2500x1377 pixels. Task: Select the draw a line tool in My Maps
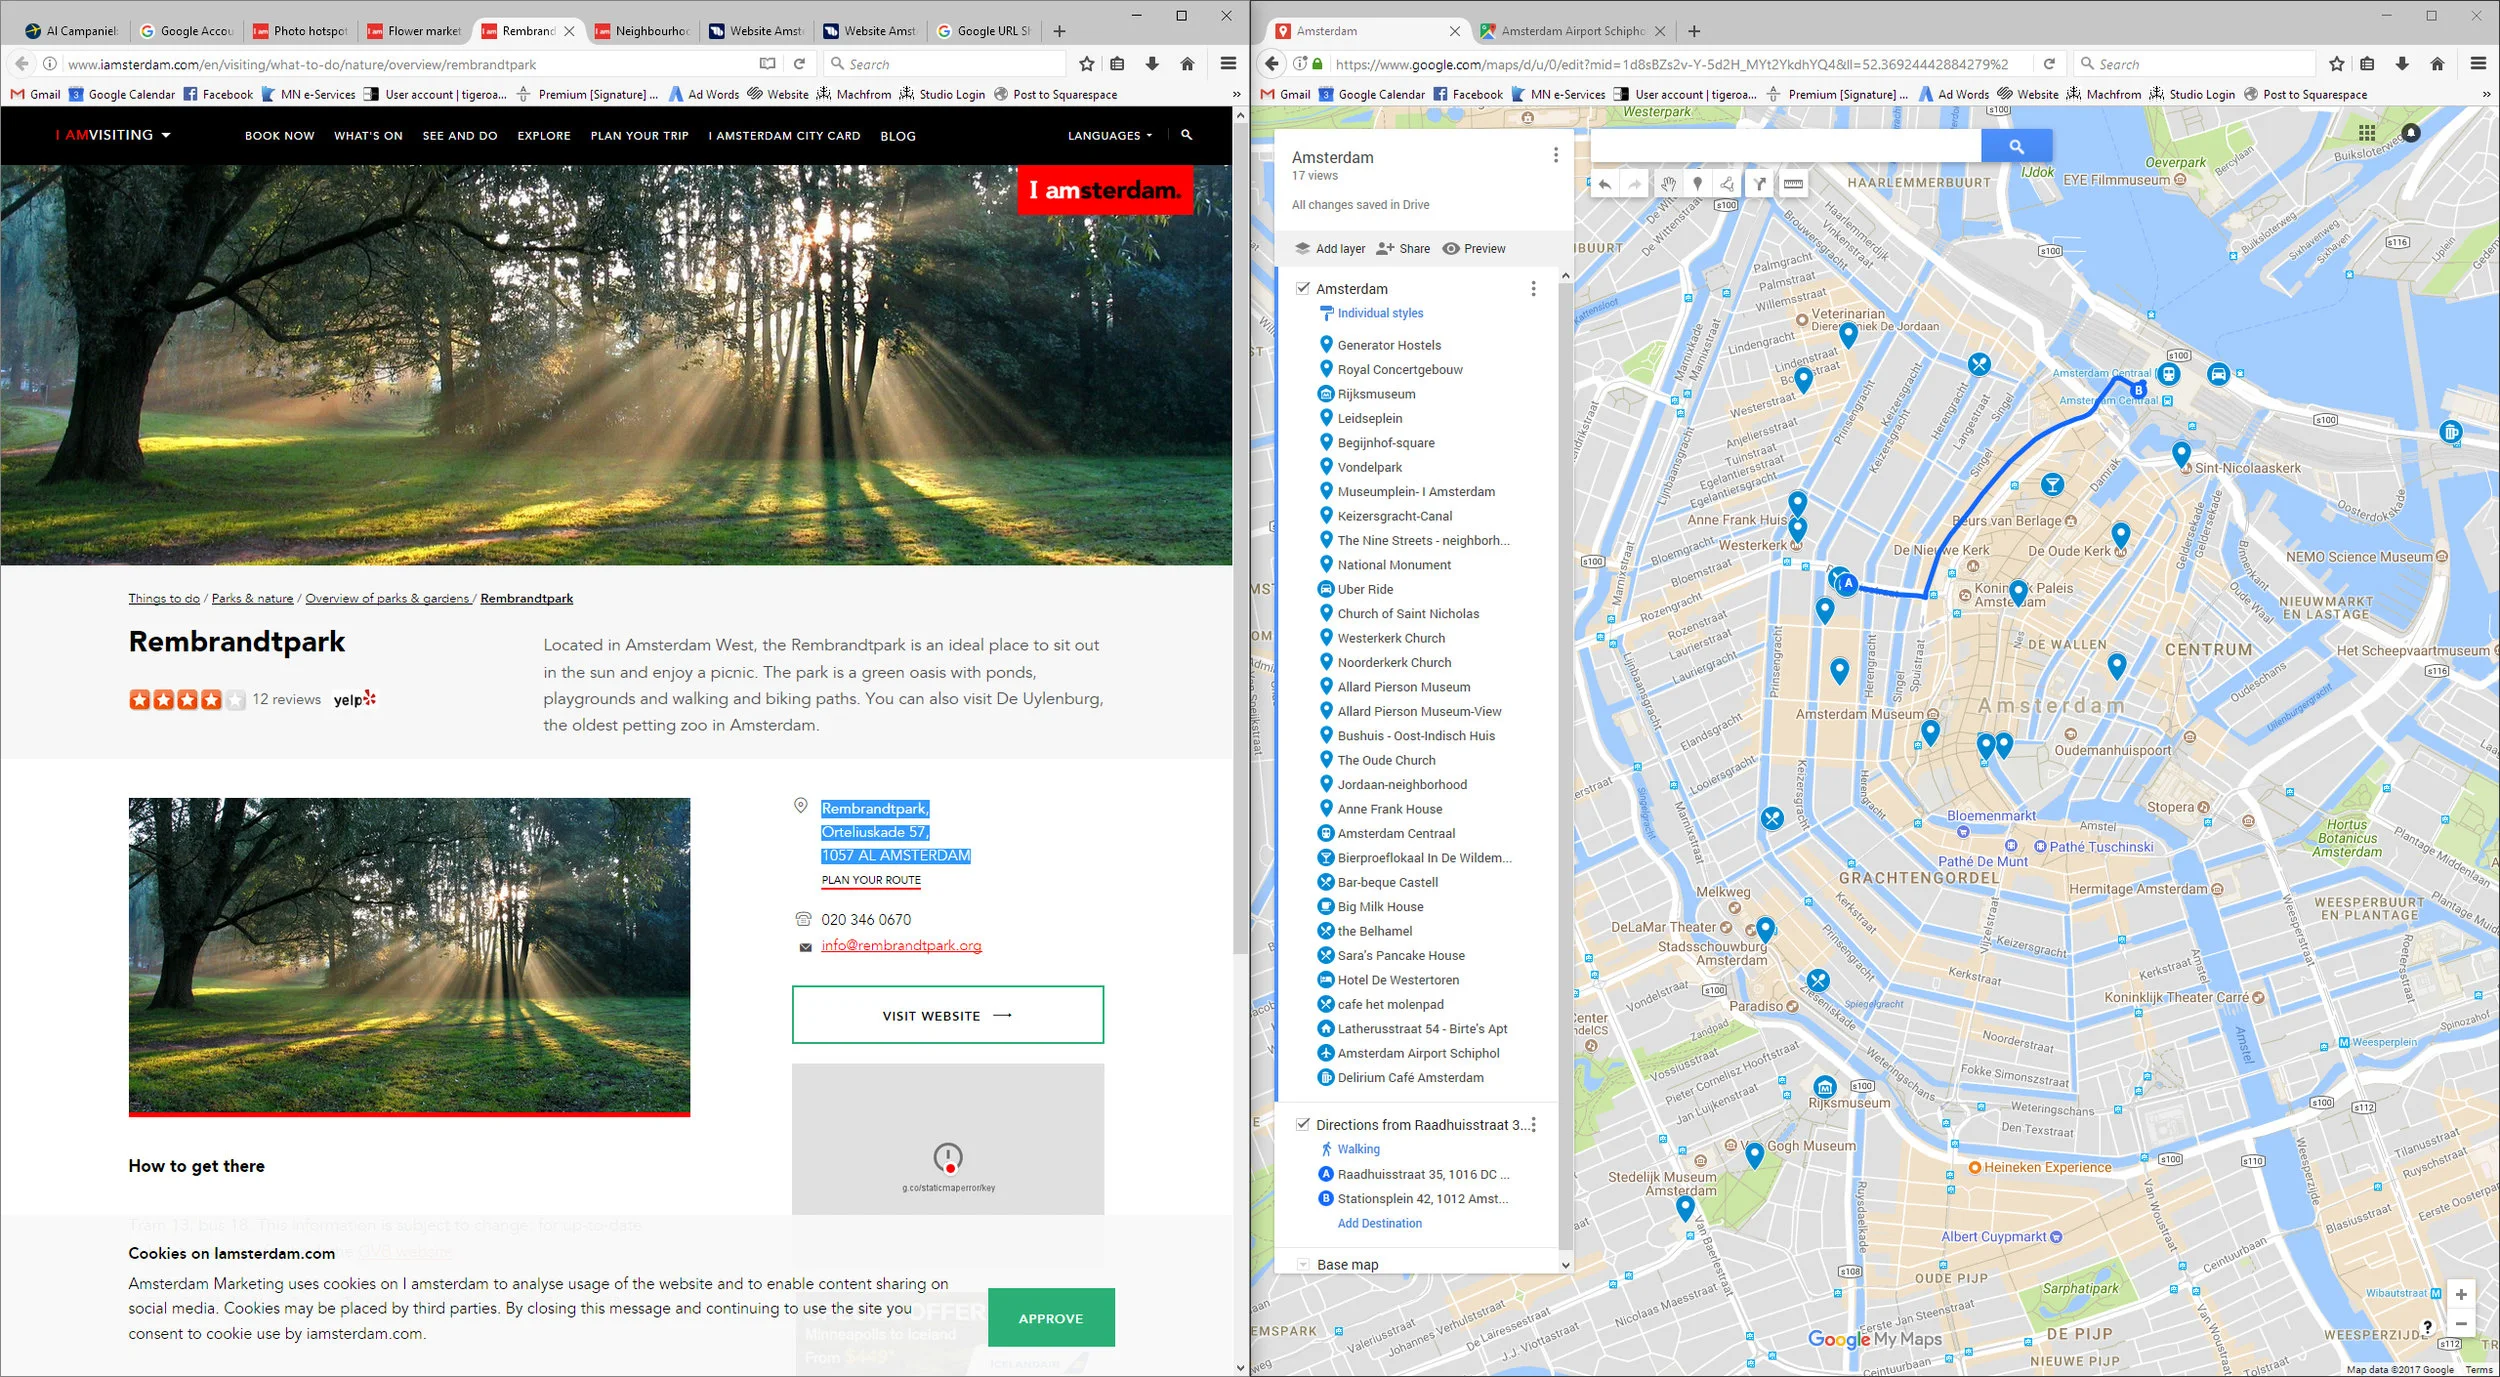[x=1727, y=184]
